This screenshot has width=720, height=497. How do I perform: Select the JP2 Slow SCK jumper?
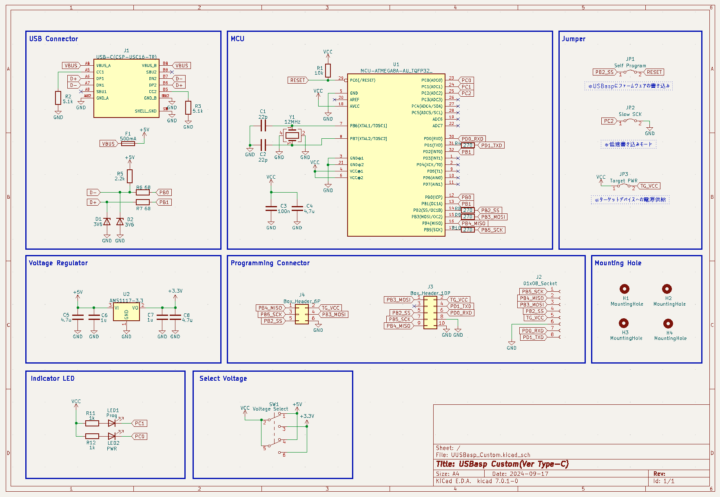631,121
